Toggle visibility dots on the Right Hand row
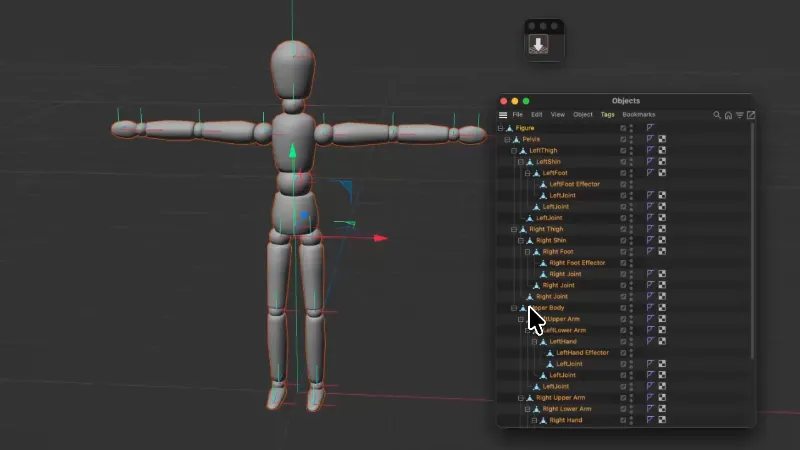800x450 pixels. click(x=631, y=420)
